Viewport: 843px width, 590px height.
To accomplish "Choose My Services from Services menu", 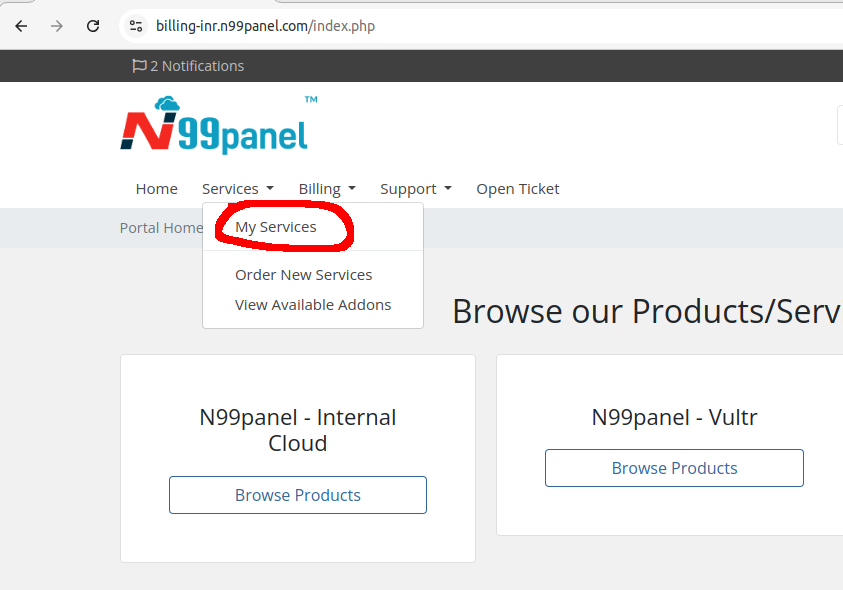I will click(276, 227).
